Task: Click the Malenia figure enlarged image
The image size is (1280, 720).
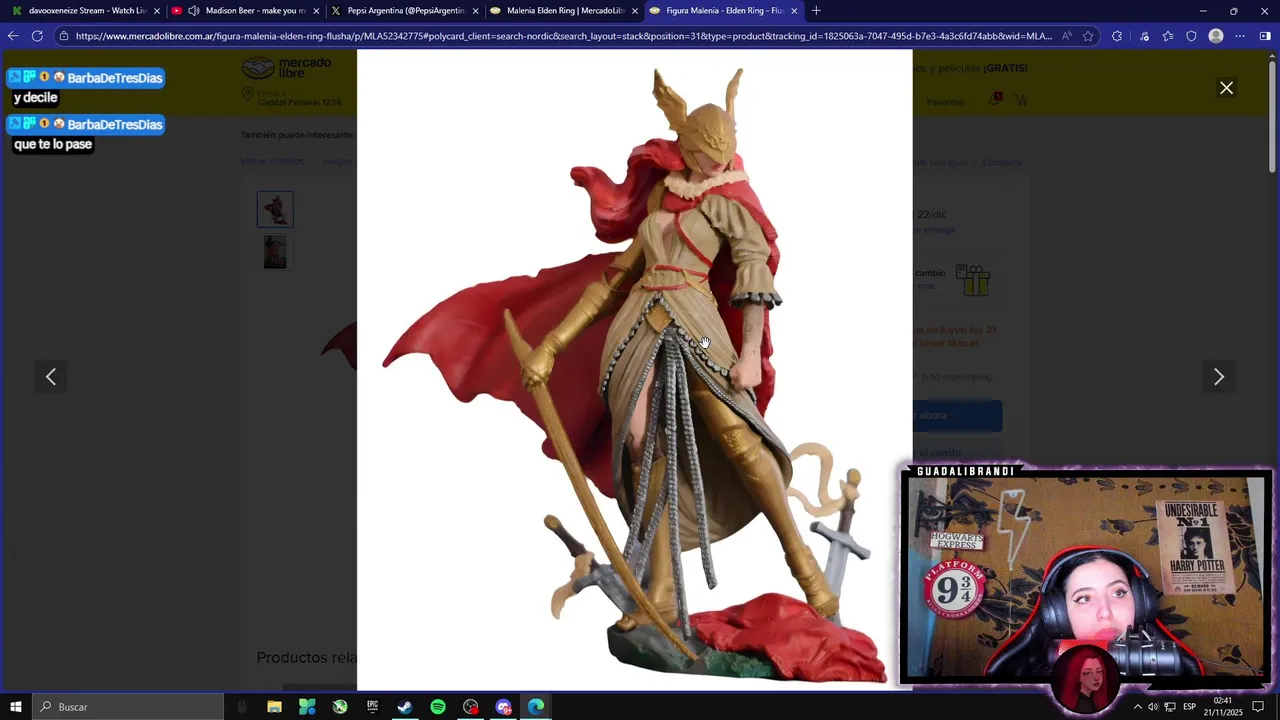Action: pyautogui.click(x=634, y=370)
